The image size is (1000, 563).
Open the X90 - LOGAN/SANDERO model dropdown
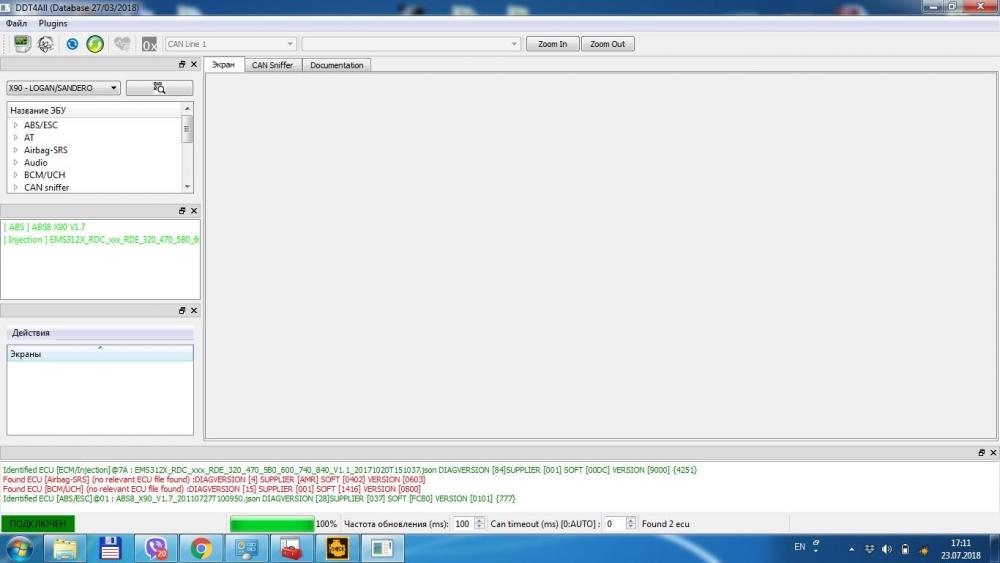(x=63, y=88)
